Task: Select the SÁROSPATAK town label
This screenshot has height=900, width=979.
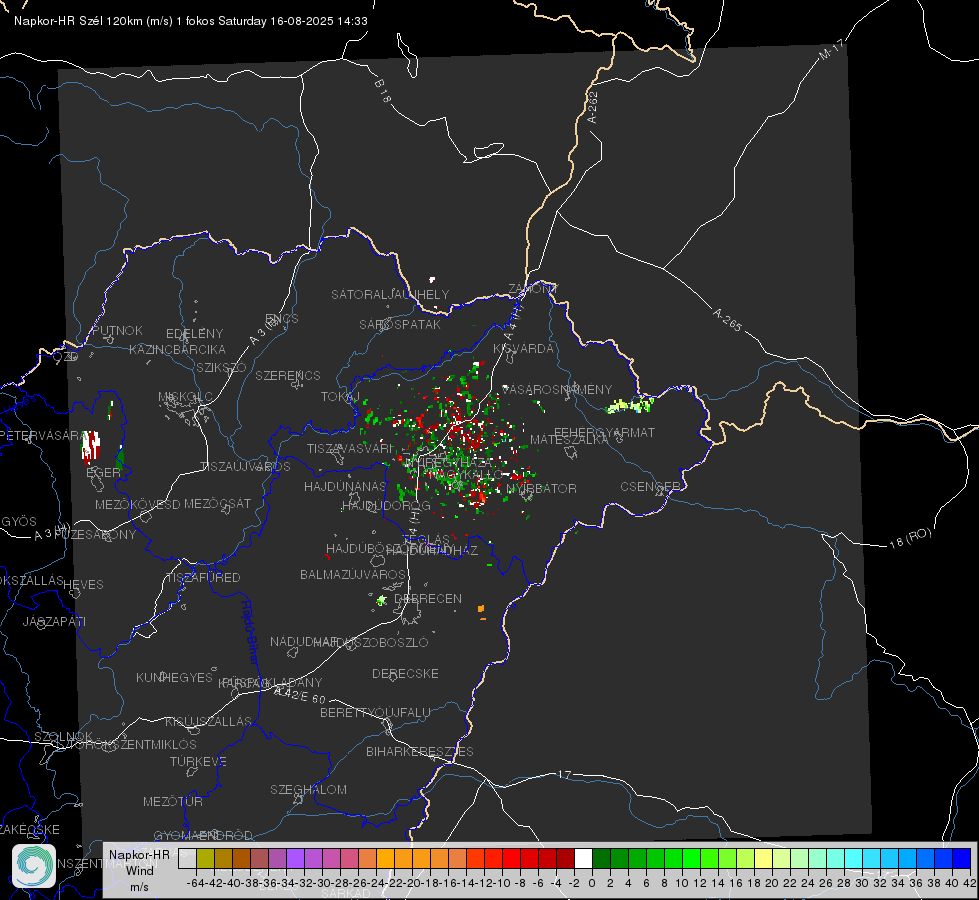Action: 400,324
